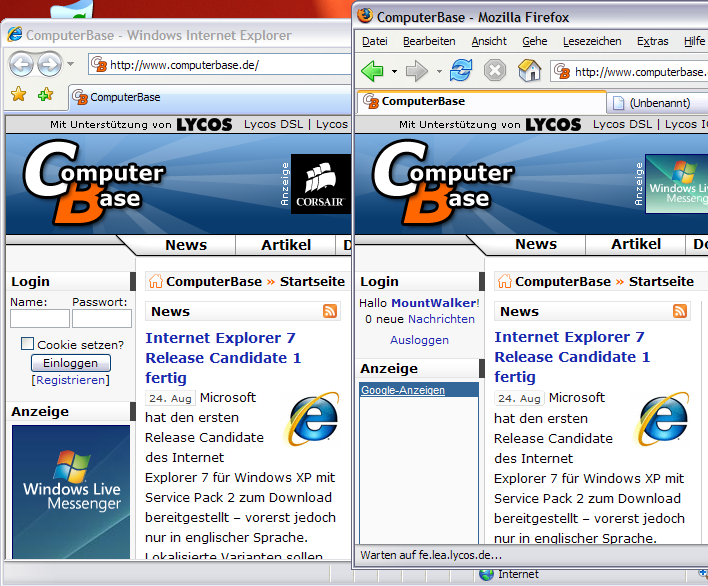Click the Firefox URL field
The height and width of the screenshot is (586, 708).
(x=629, y=72)
